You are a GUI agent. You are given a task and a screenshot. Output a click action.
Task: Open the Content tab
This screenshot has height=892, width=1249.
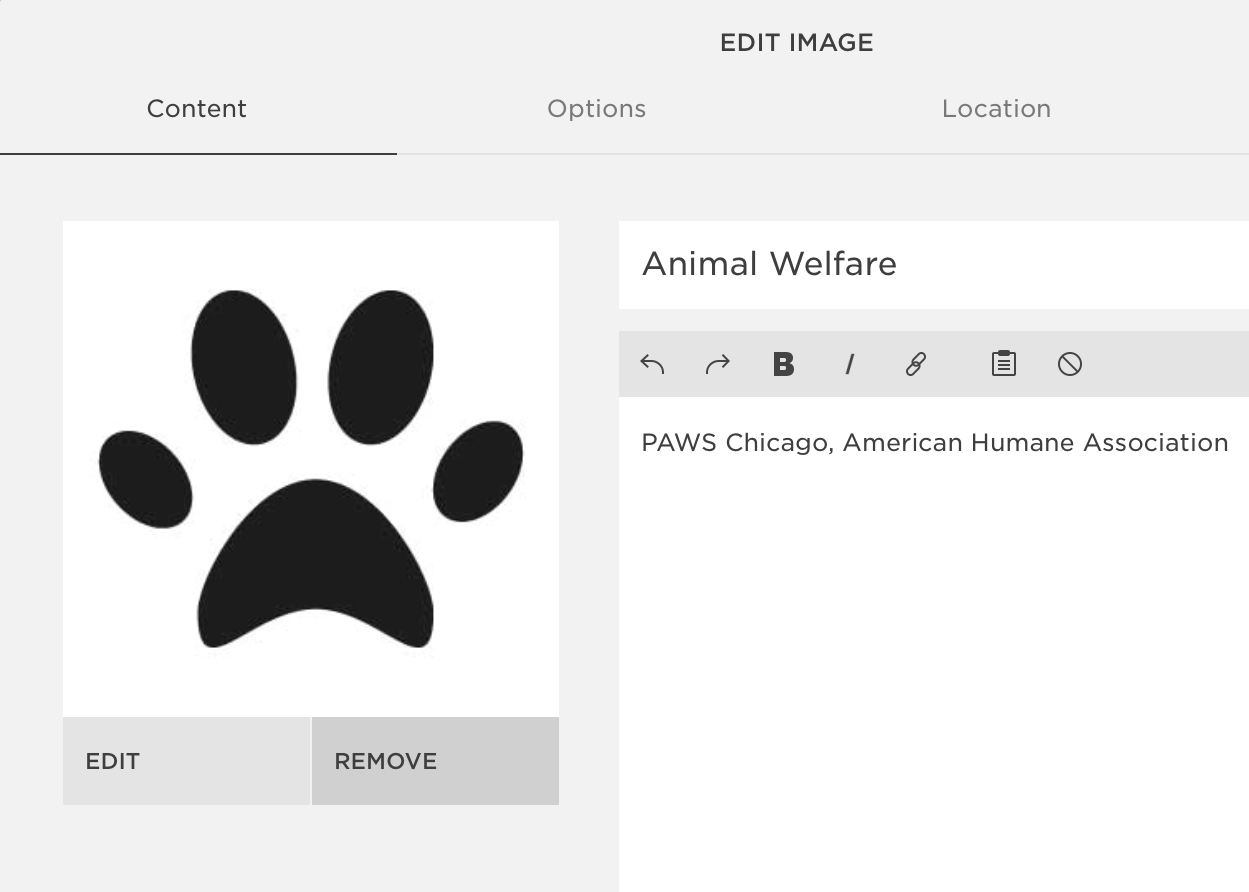point(197,109)
